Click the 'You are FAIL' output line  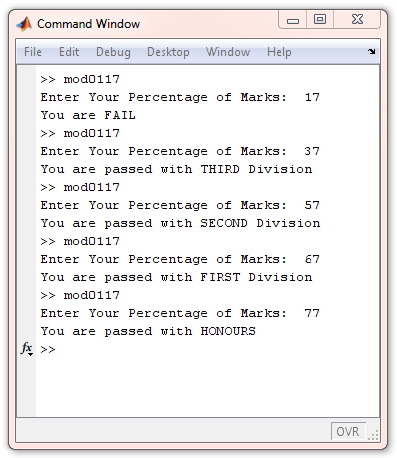pyautogui.click(x=88, y=115)
